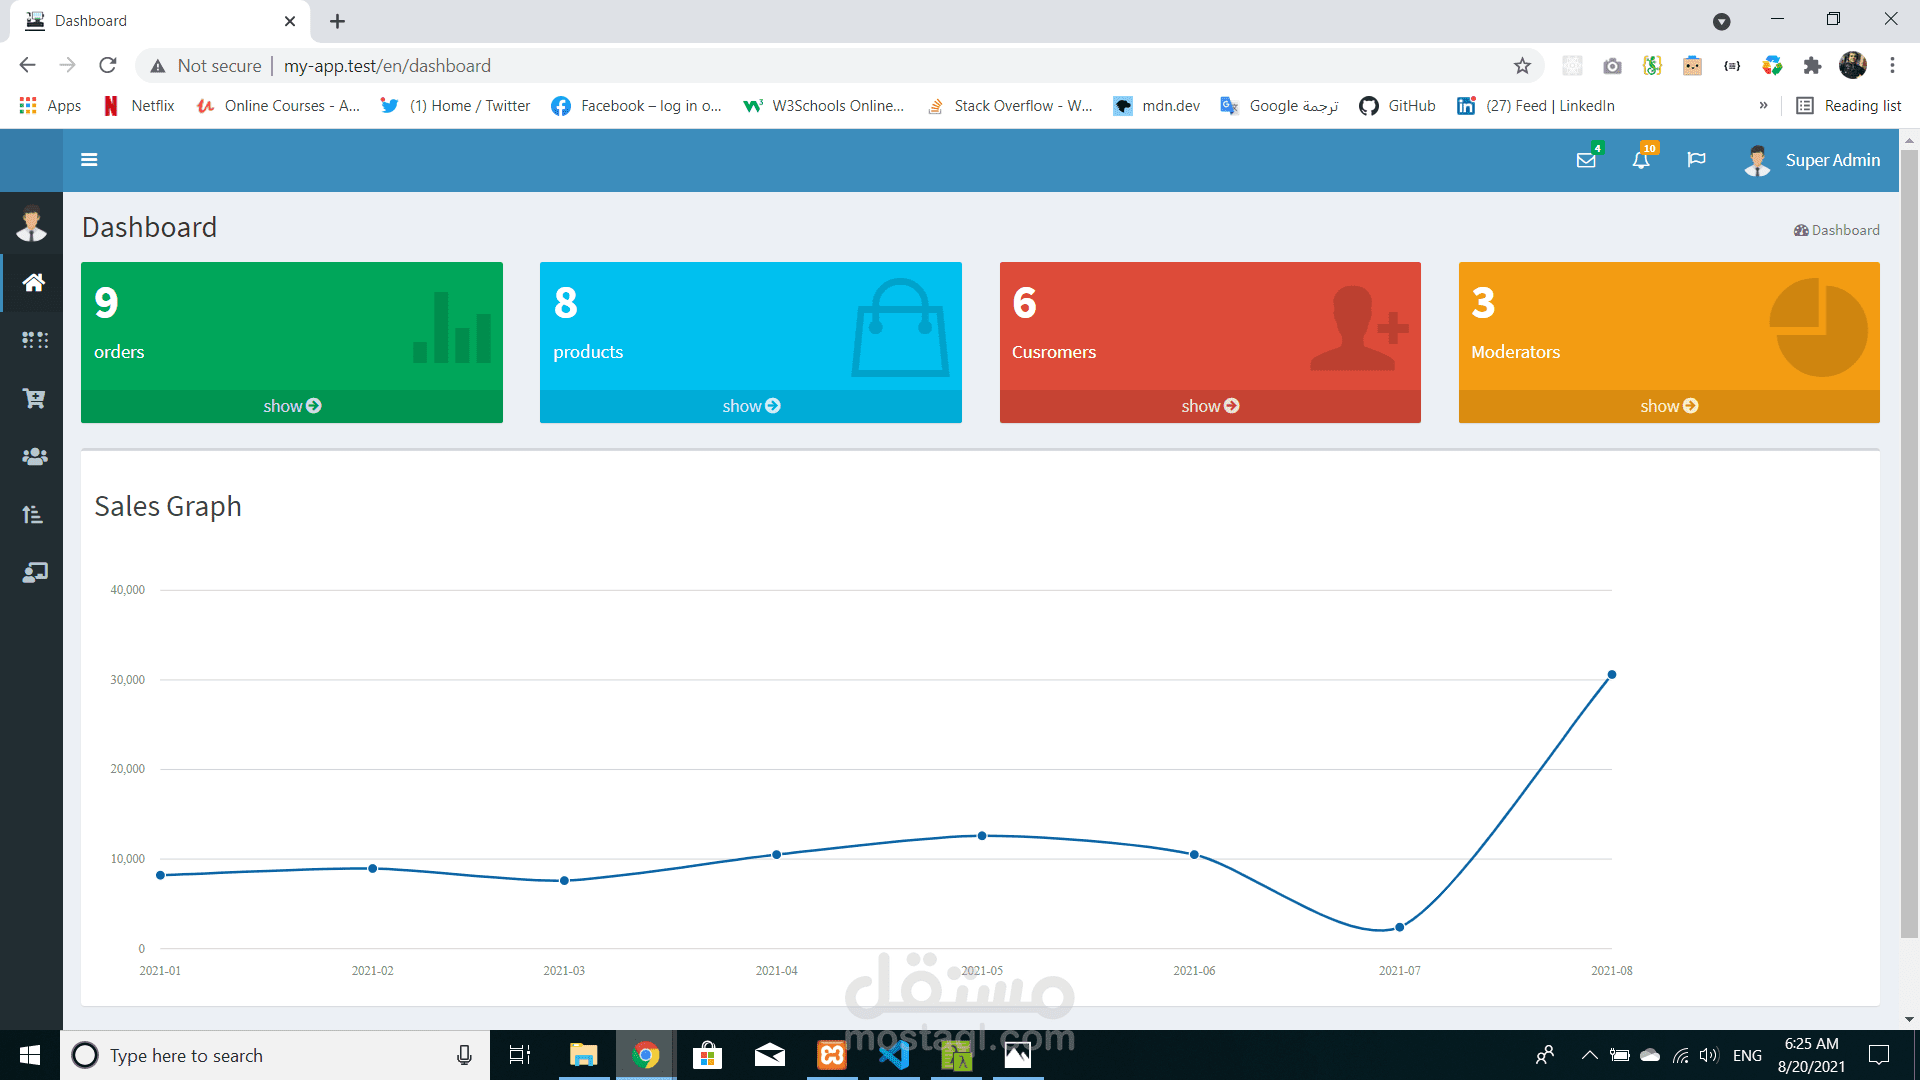Show products in the blue card
The width and height of the screenshot is (1920, 1080).
(x=751, y=406)
